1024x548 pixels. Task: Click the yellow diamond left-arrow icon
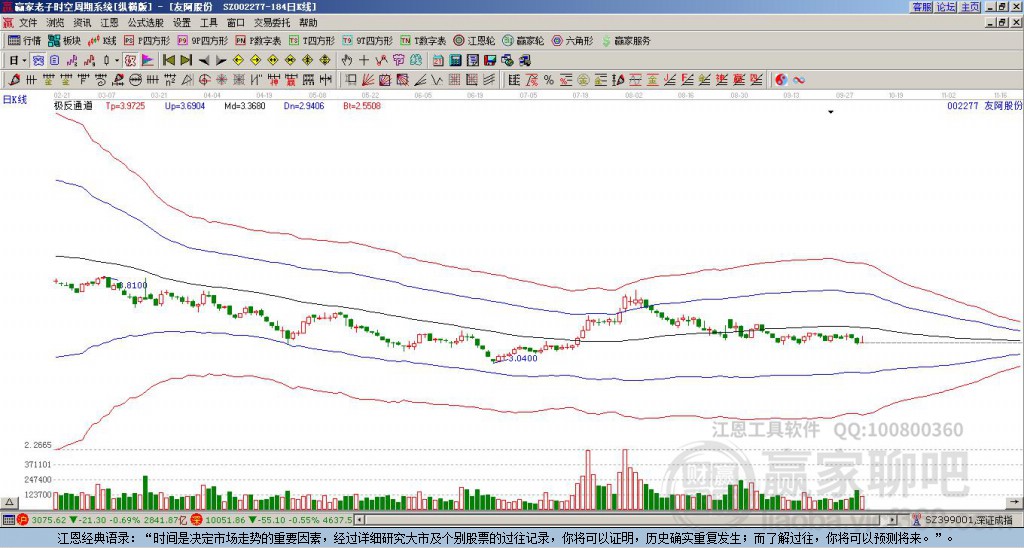tap(238, 60)
